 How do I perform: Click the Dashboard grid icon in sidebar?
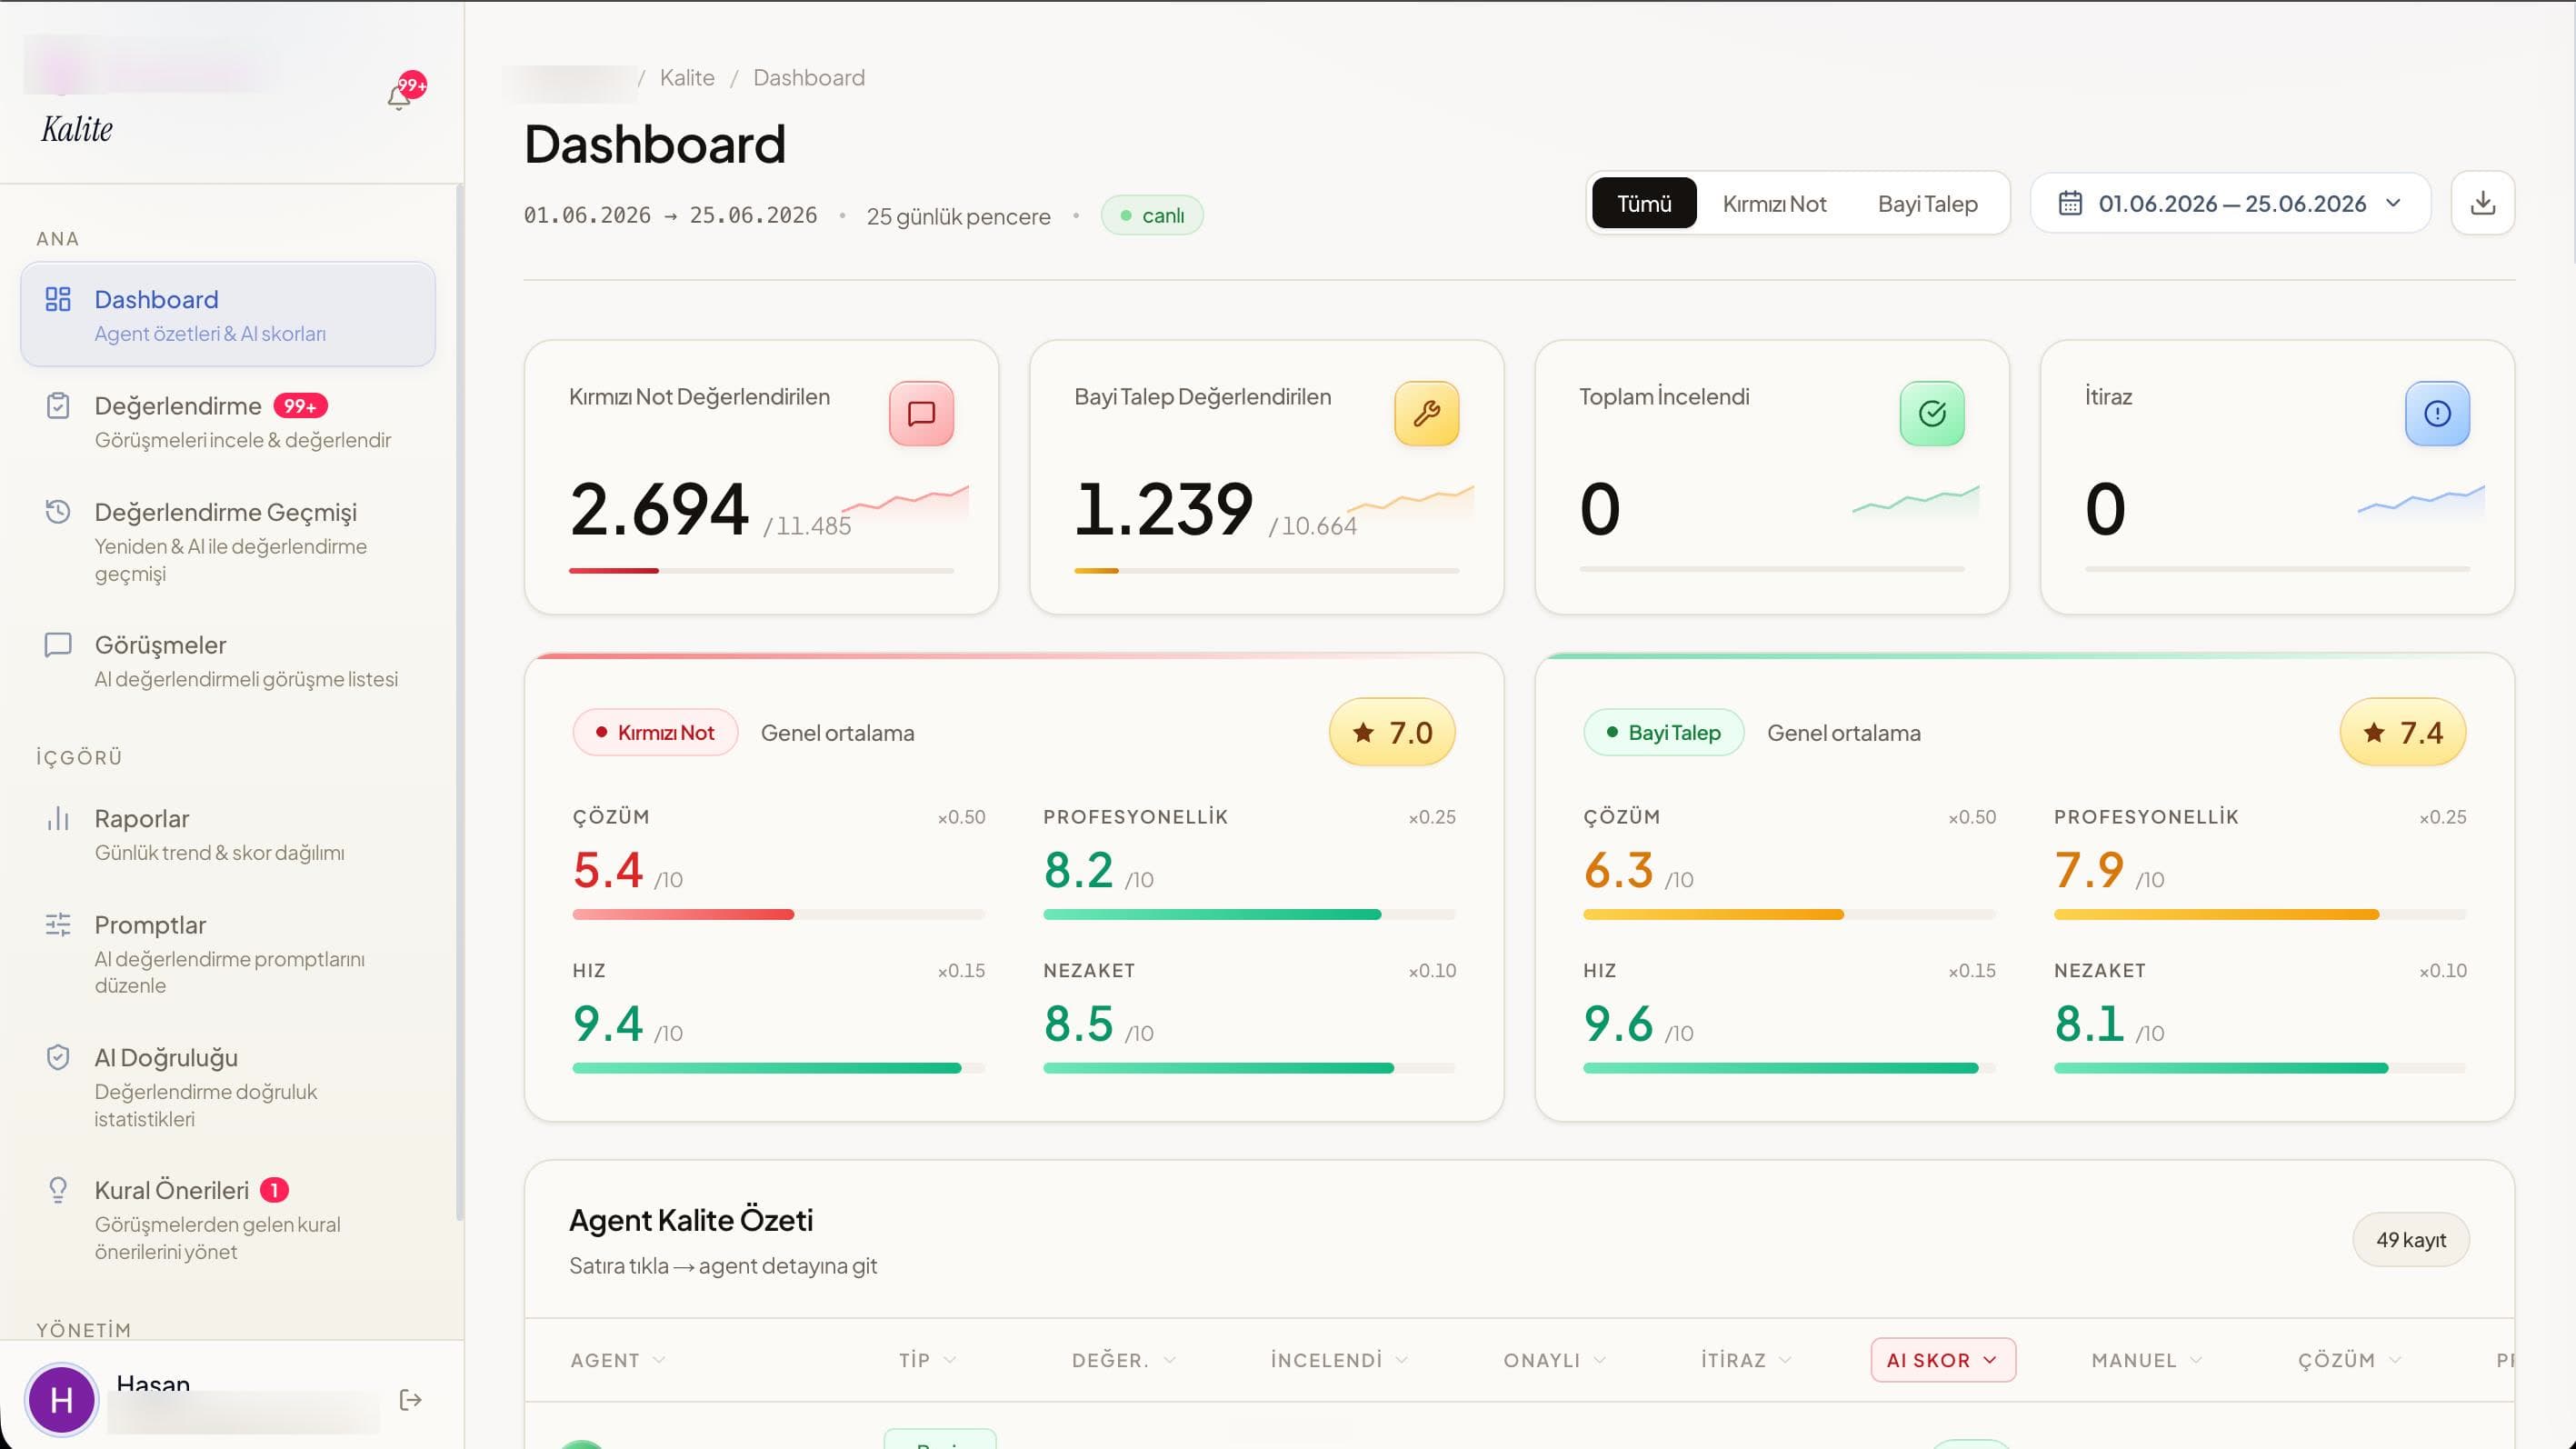(58, 299)
